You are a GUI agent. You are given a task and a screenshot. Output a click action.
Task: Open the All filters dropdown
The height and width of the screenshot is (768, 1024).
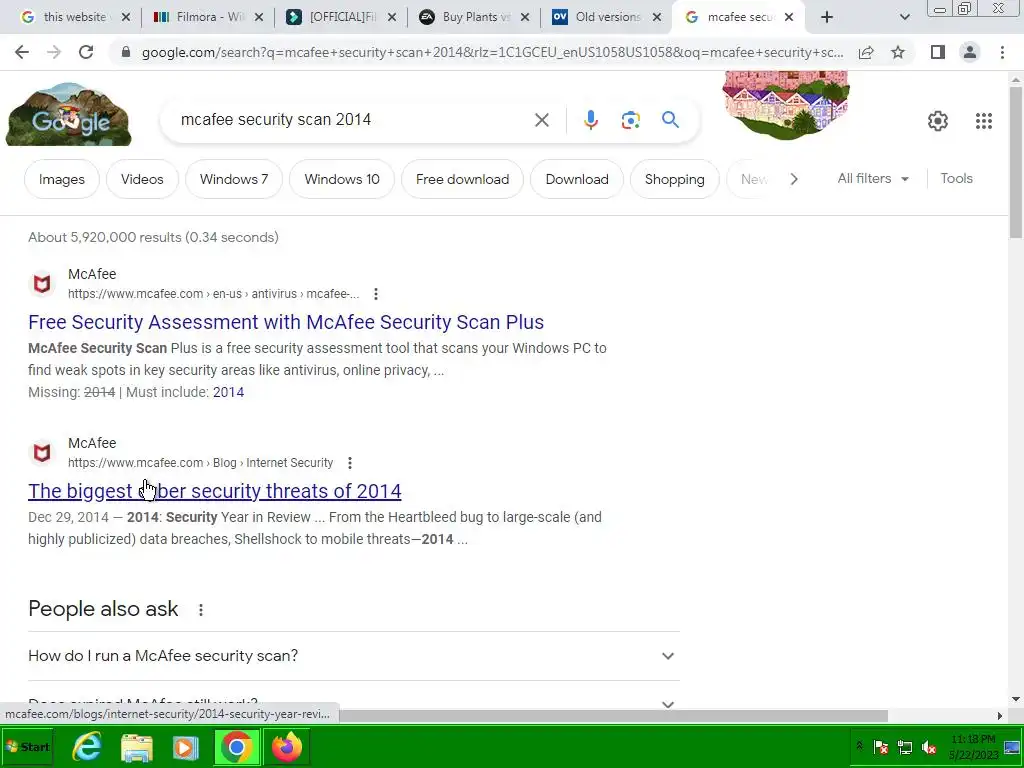[x=873, y=178]
